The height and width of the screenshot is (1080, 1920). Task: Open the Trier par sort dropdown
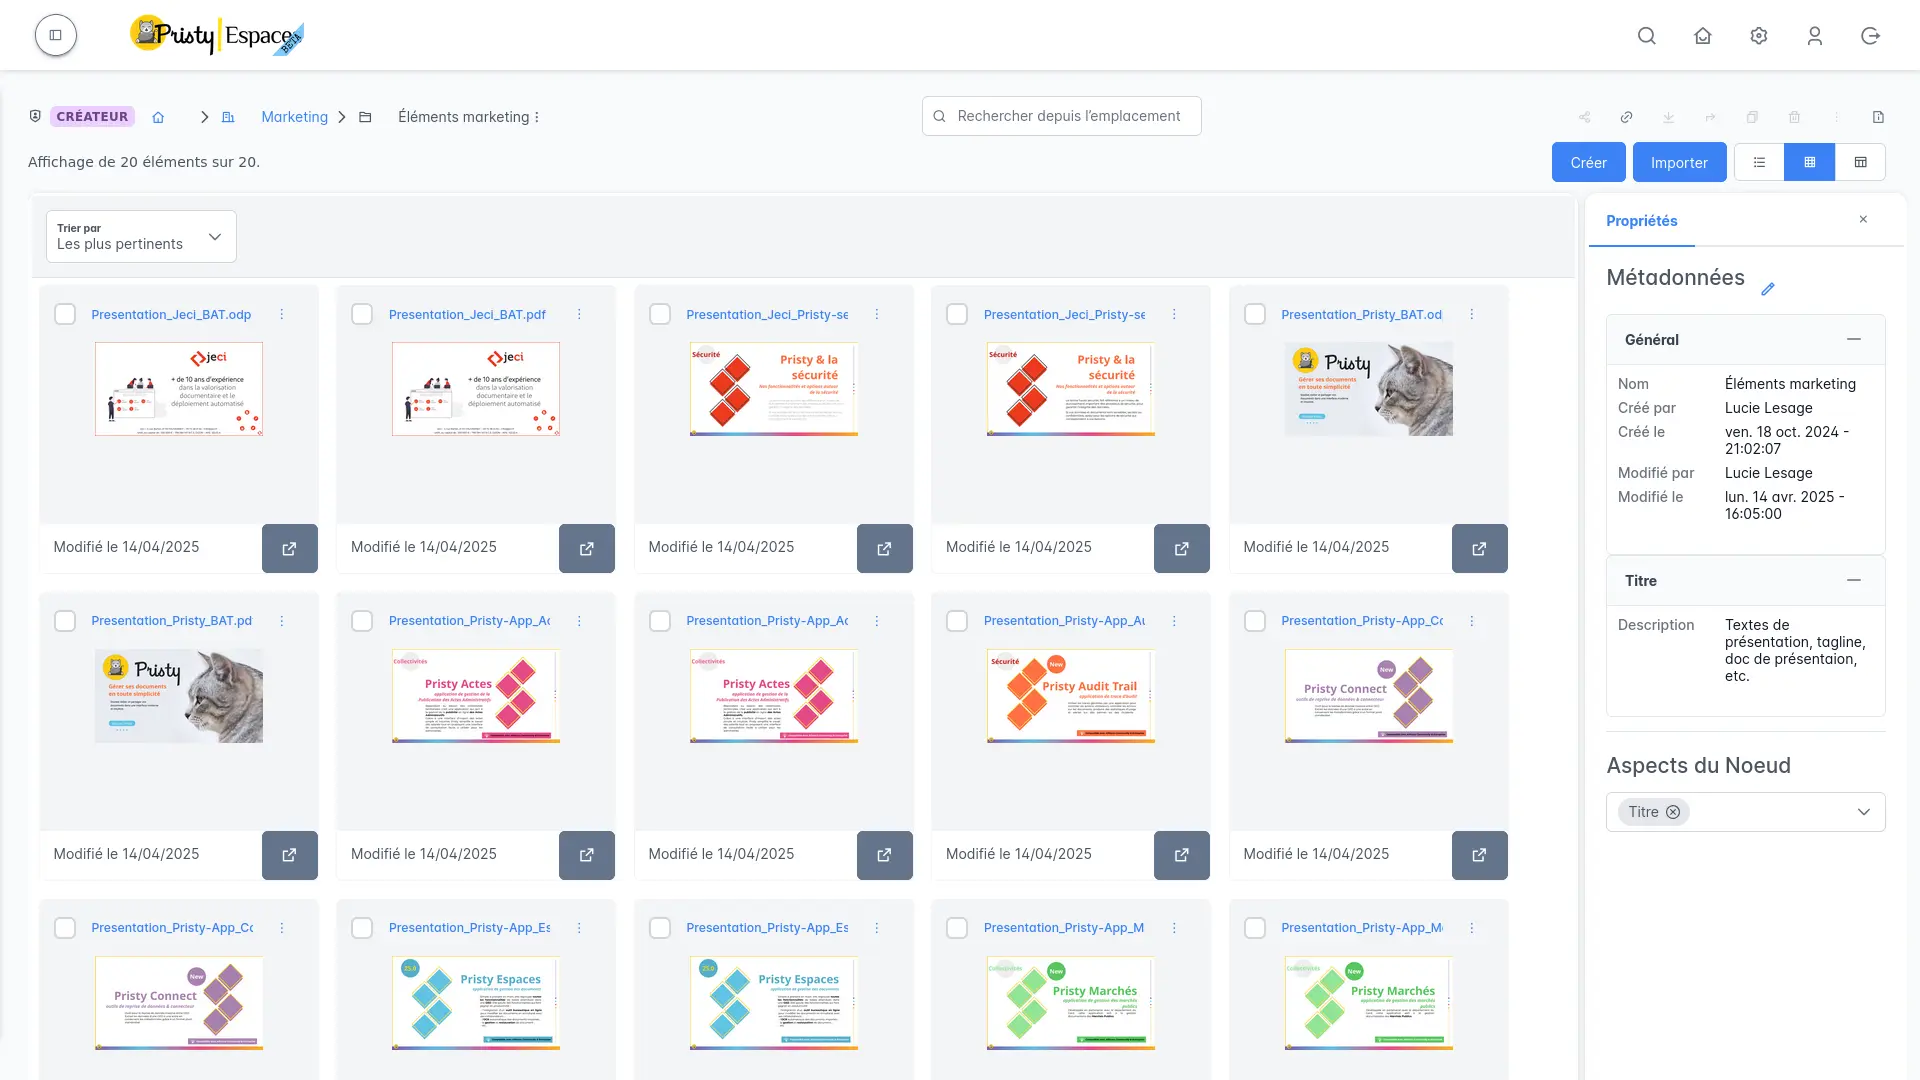tap(141, 237)
